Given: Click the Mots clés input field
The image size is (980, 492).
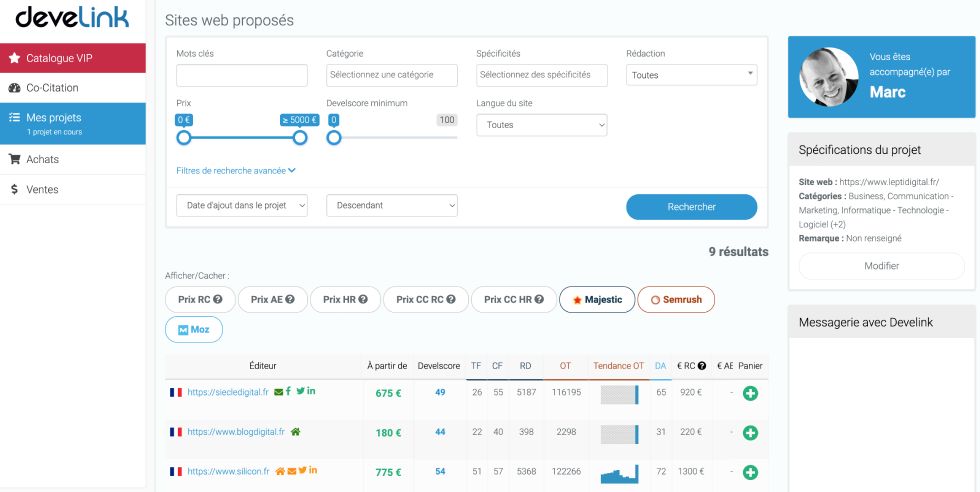Looking at the screenshot, I should pyautogui.click(x=242, y=75).
